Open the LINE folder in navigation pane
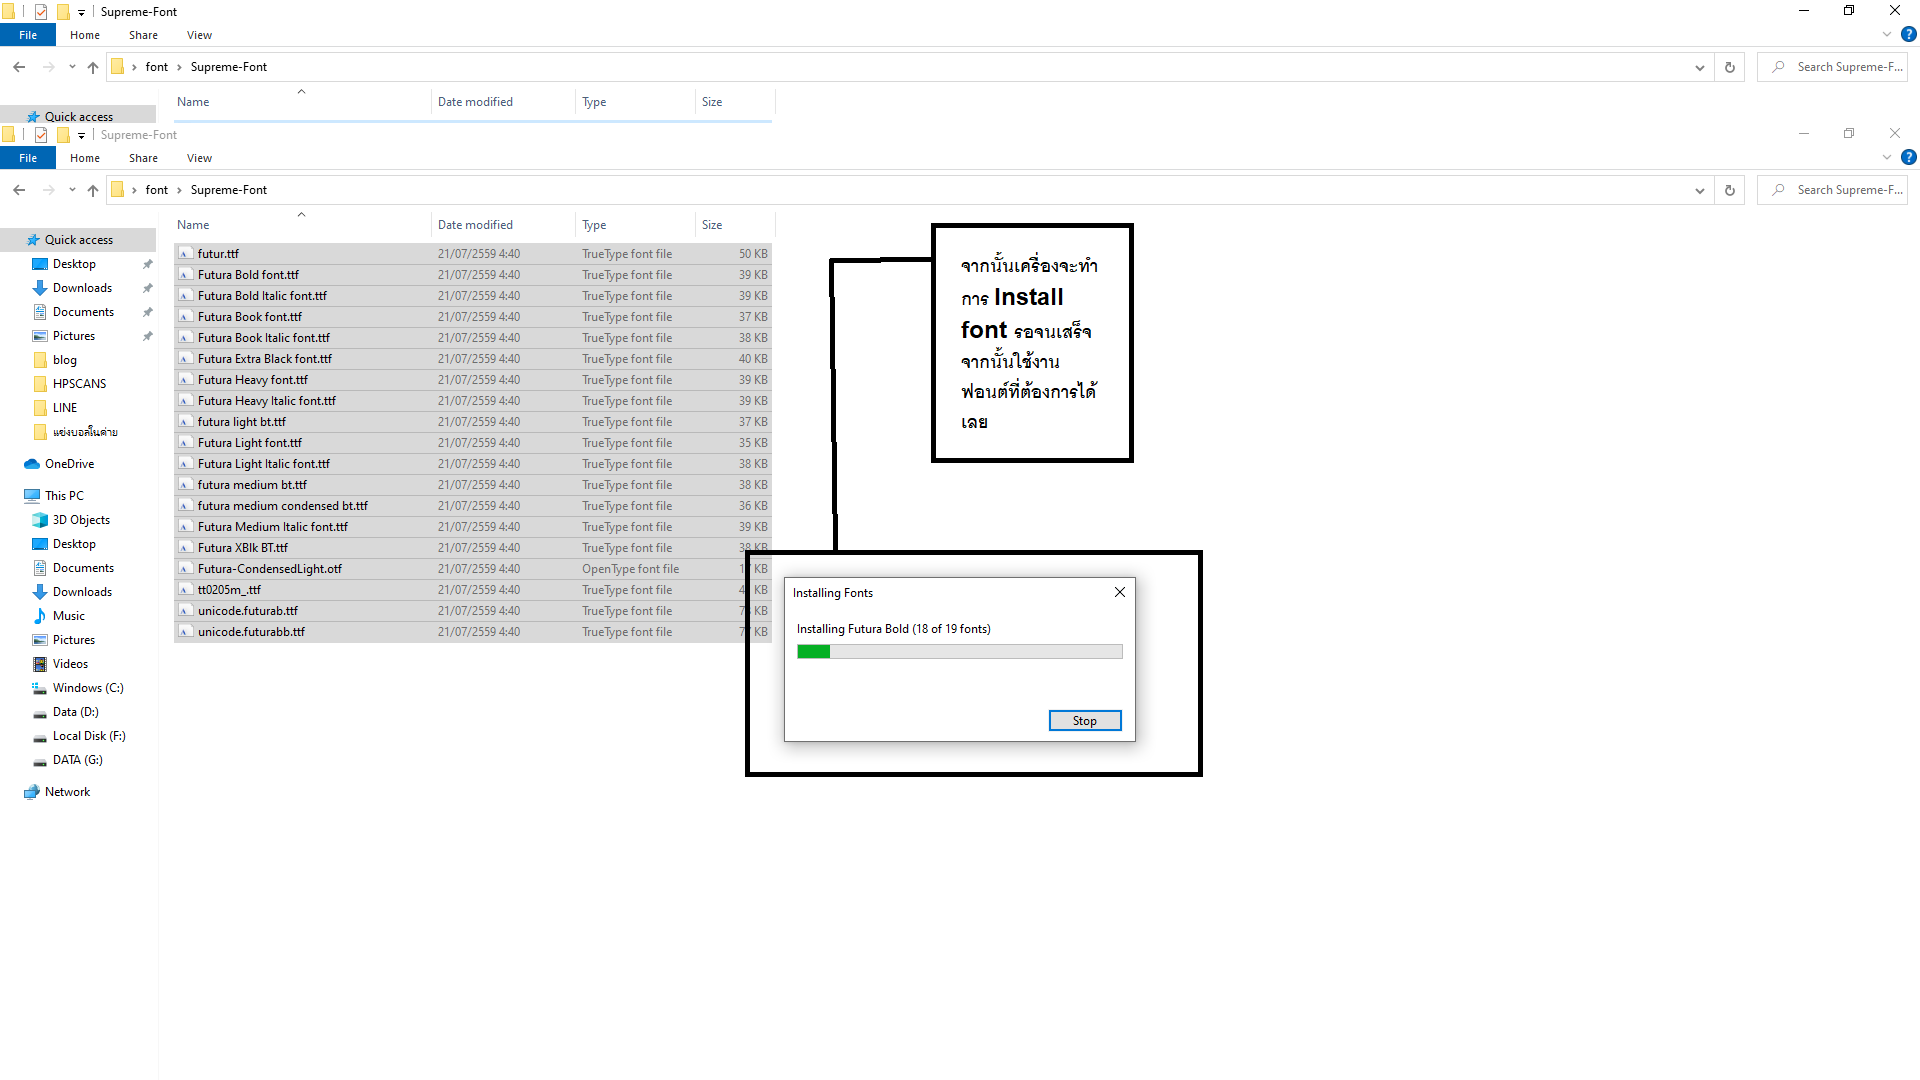1920x1080 pixels. point(65,408)
